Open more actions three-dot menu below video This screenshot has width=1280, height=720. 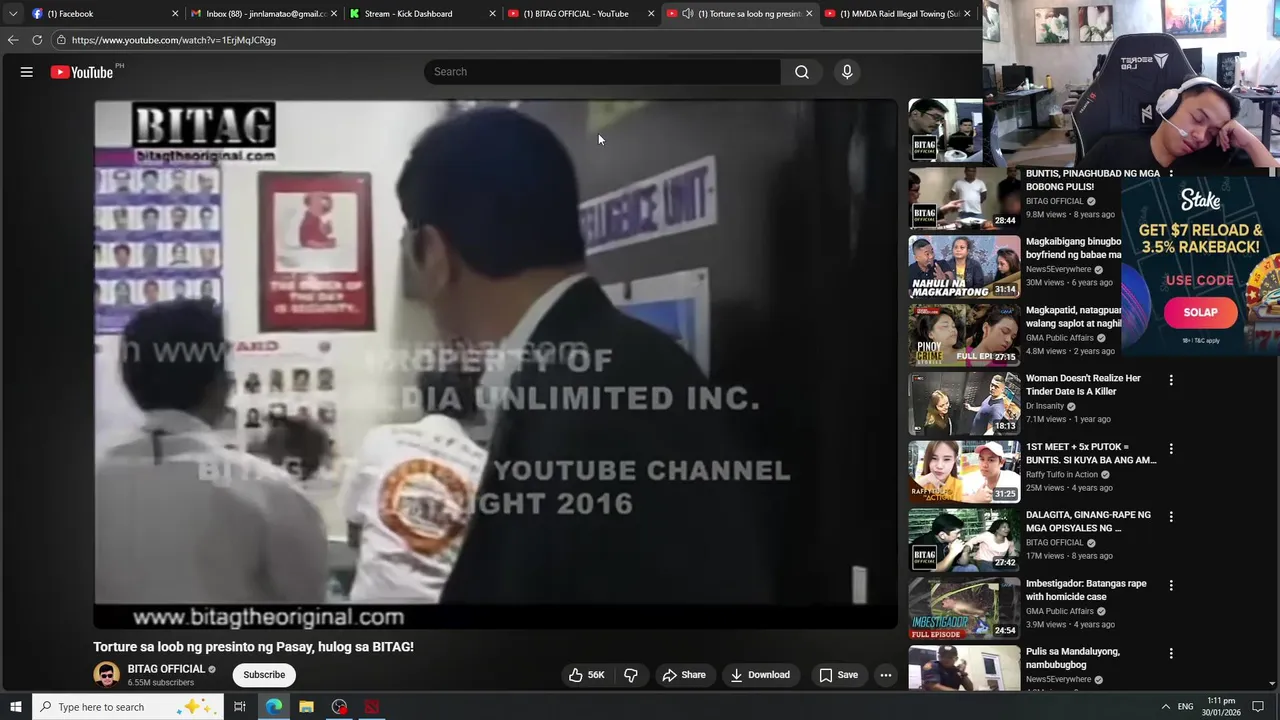click(885, 675)
